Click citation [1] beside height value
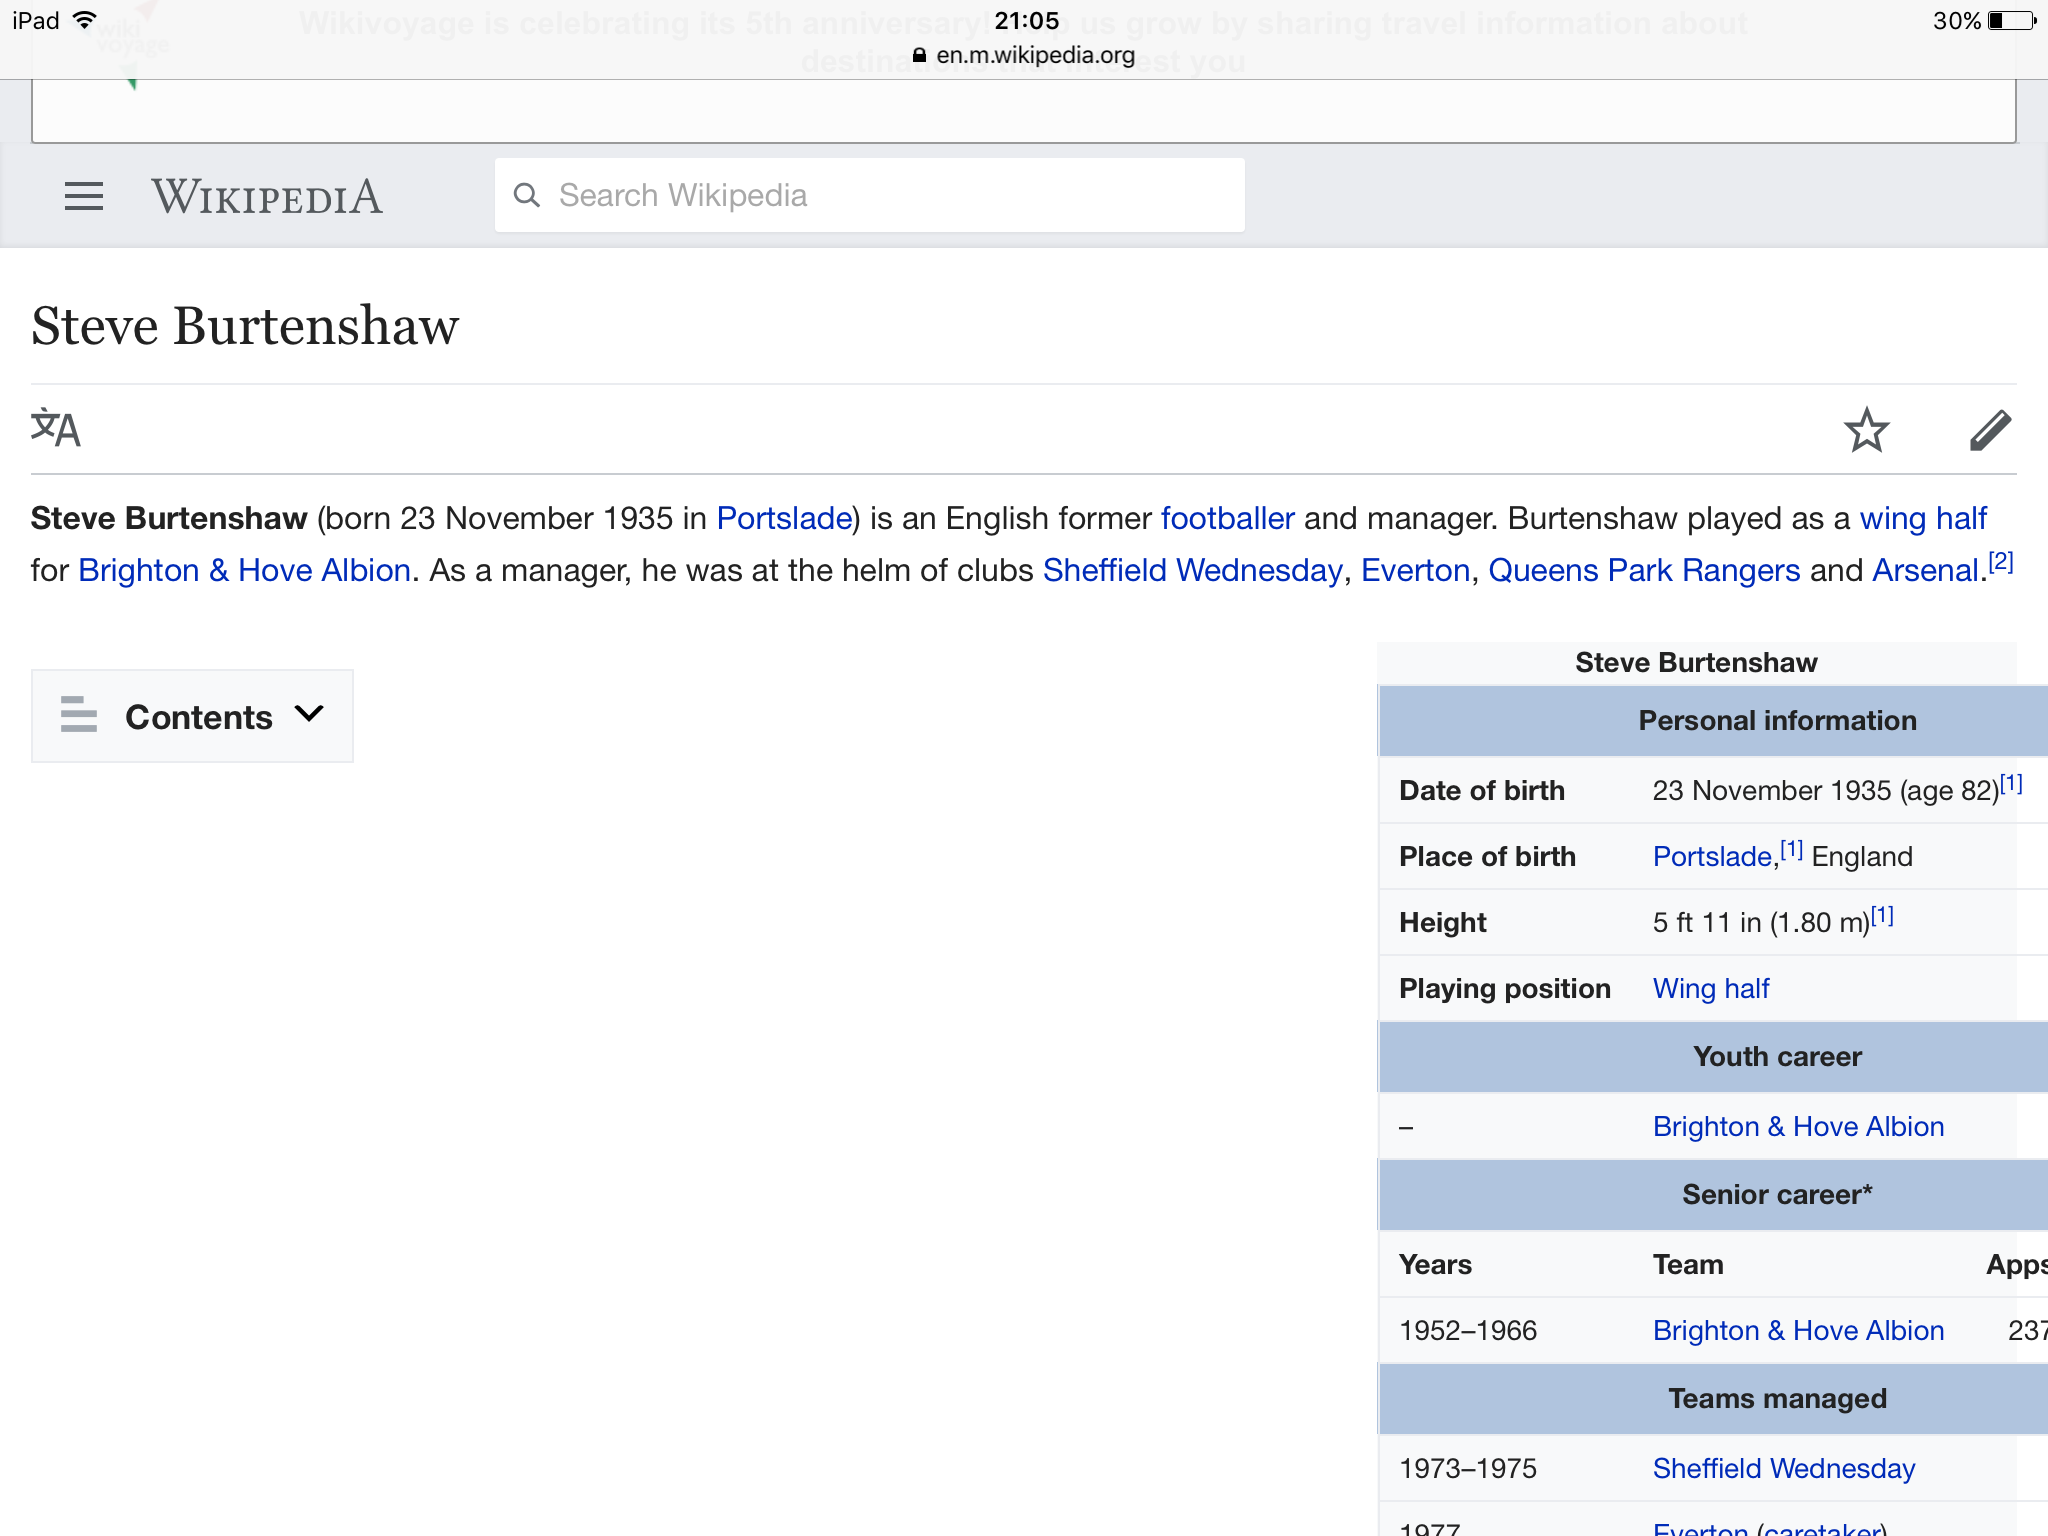Viewport: 2048px width, 1536px height. (x=1882, y=916)
